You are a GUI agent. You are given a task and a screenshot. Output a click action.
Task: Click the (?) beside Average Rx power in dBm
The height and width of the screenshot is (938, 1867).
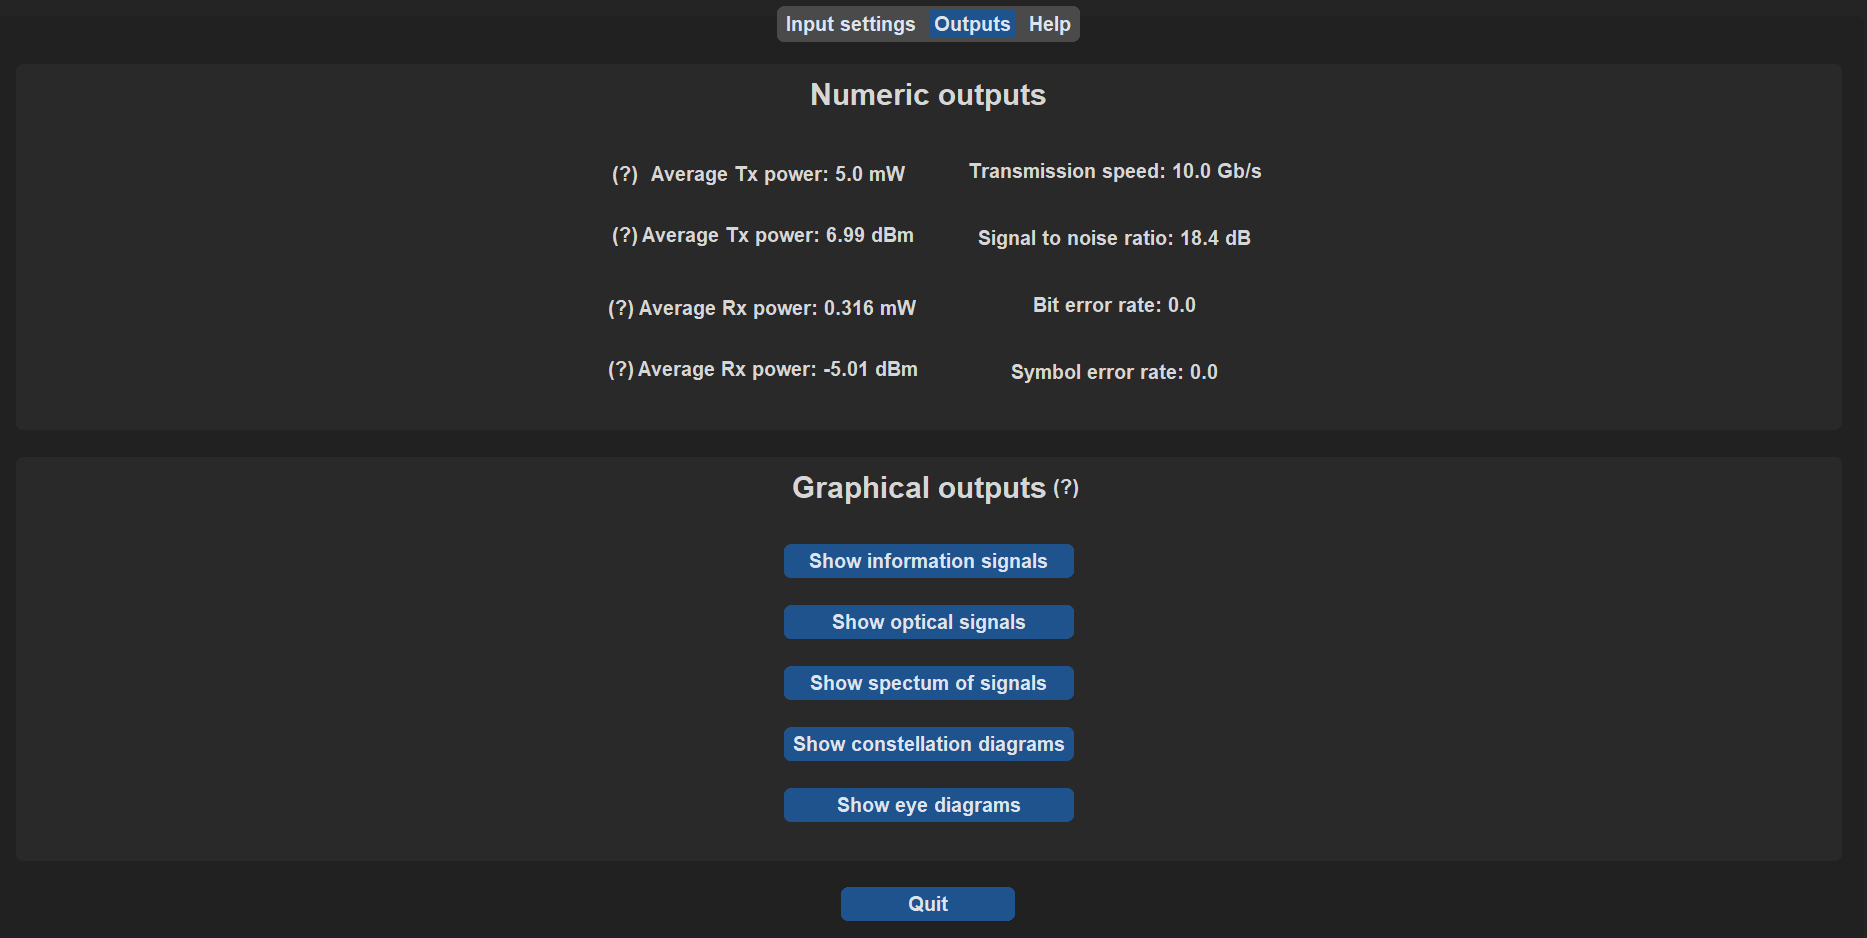point(620,368)
